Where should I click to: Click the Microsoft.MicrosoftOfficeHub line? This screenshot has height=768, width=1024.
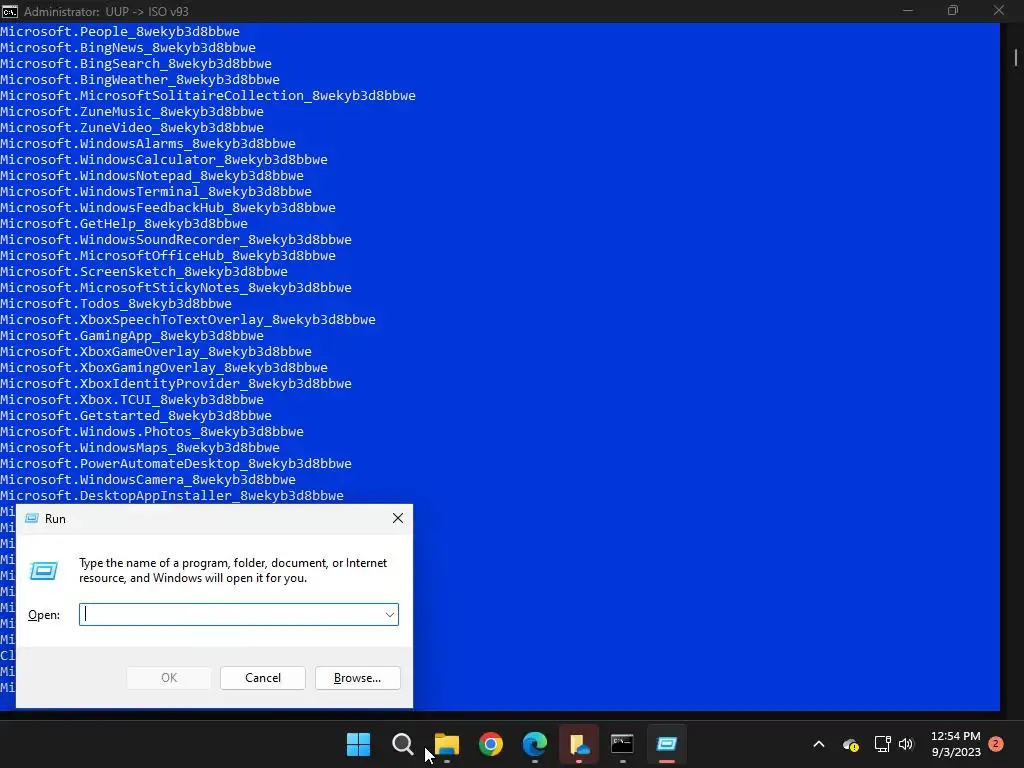pos(168,255)
